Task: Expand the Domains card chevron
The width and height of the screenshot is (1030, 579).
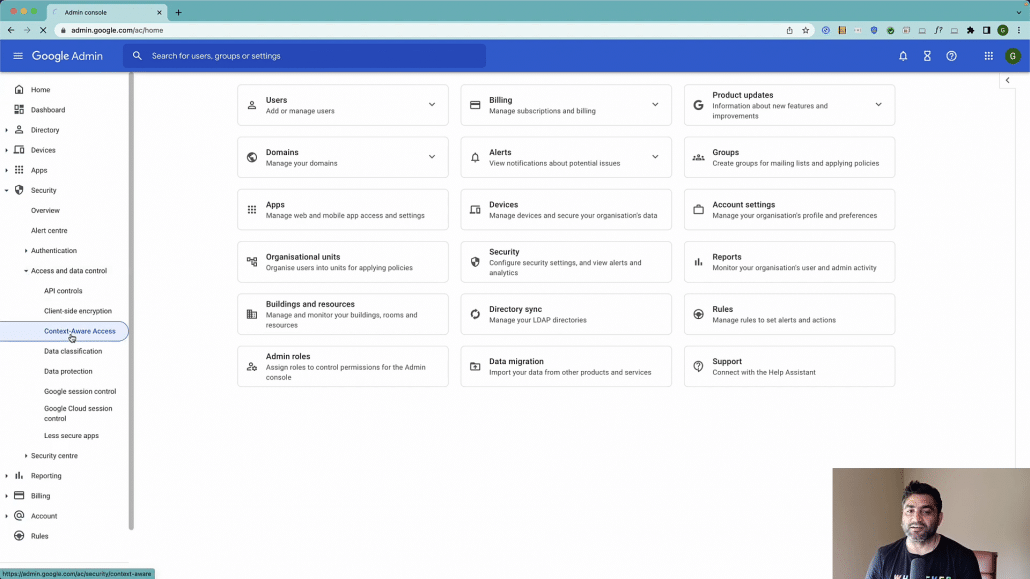Action: tap(432, 157)
